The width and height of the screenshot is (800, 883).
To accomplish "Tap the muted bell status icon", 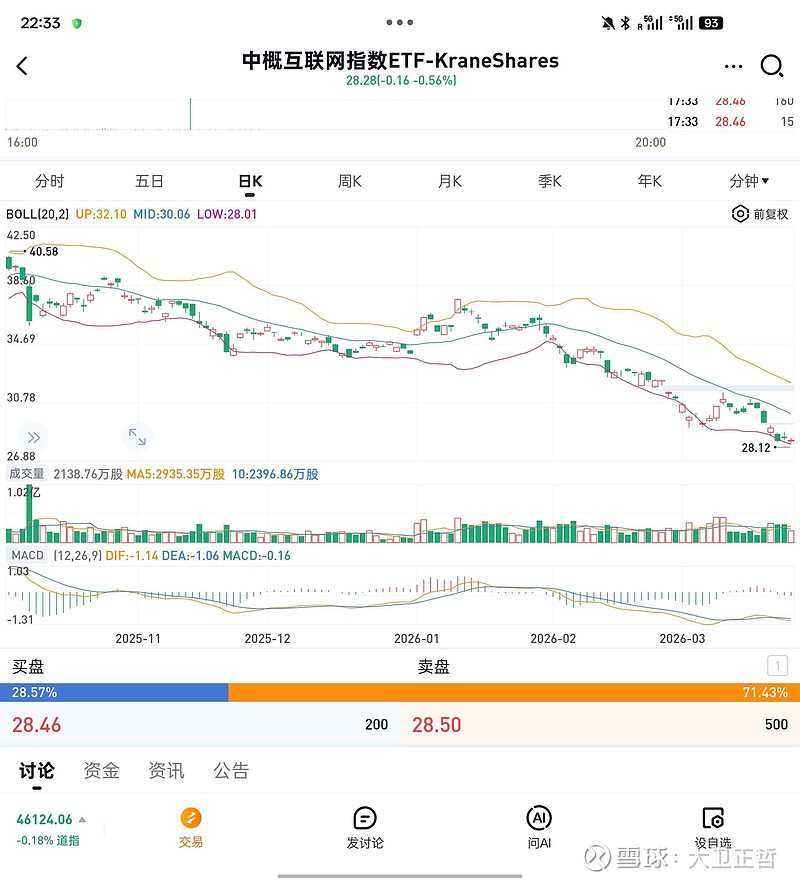I will click(608, 23).
